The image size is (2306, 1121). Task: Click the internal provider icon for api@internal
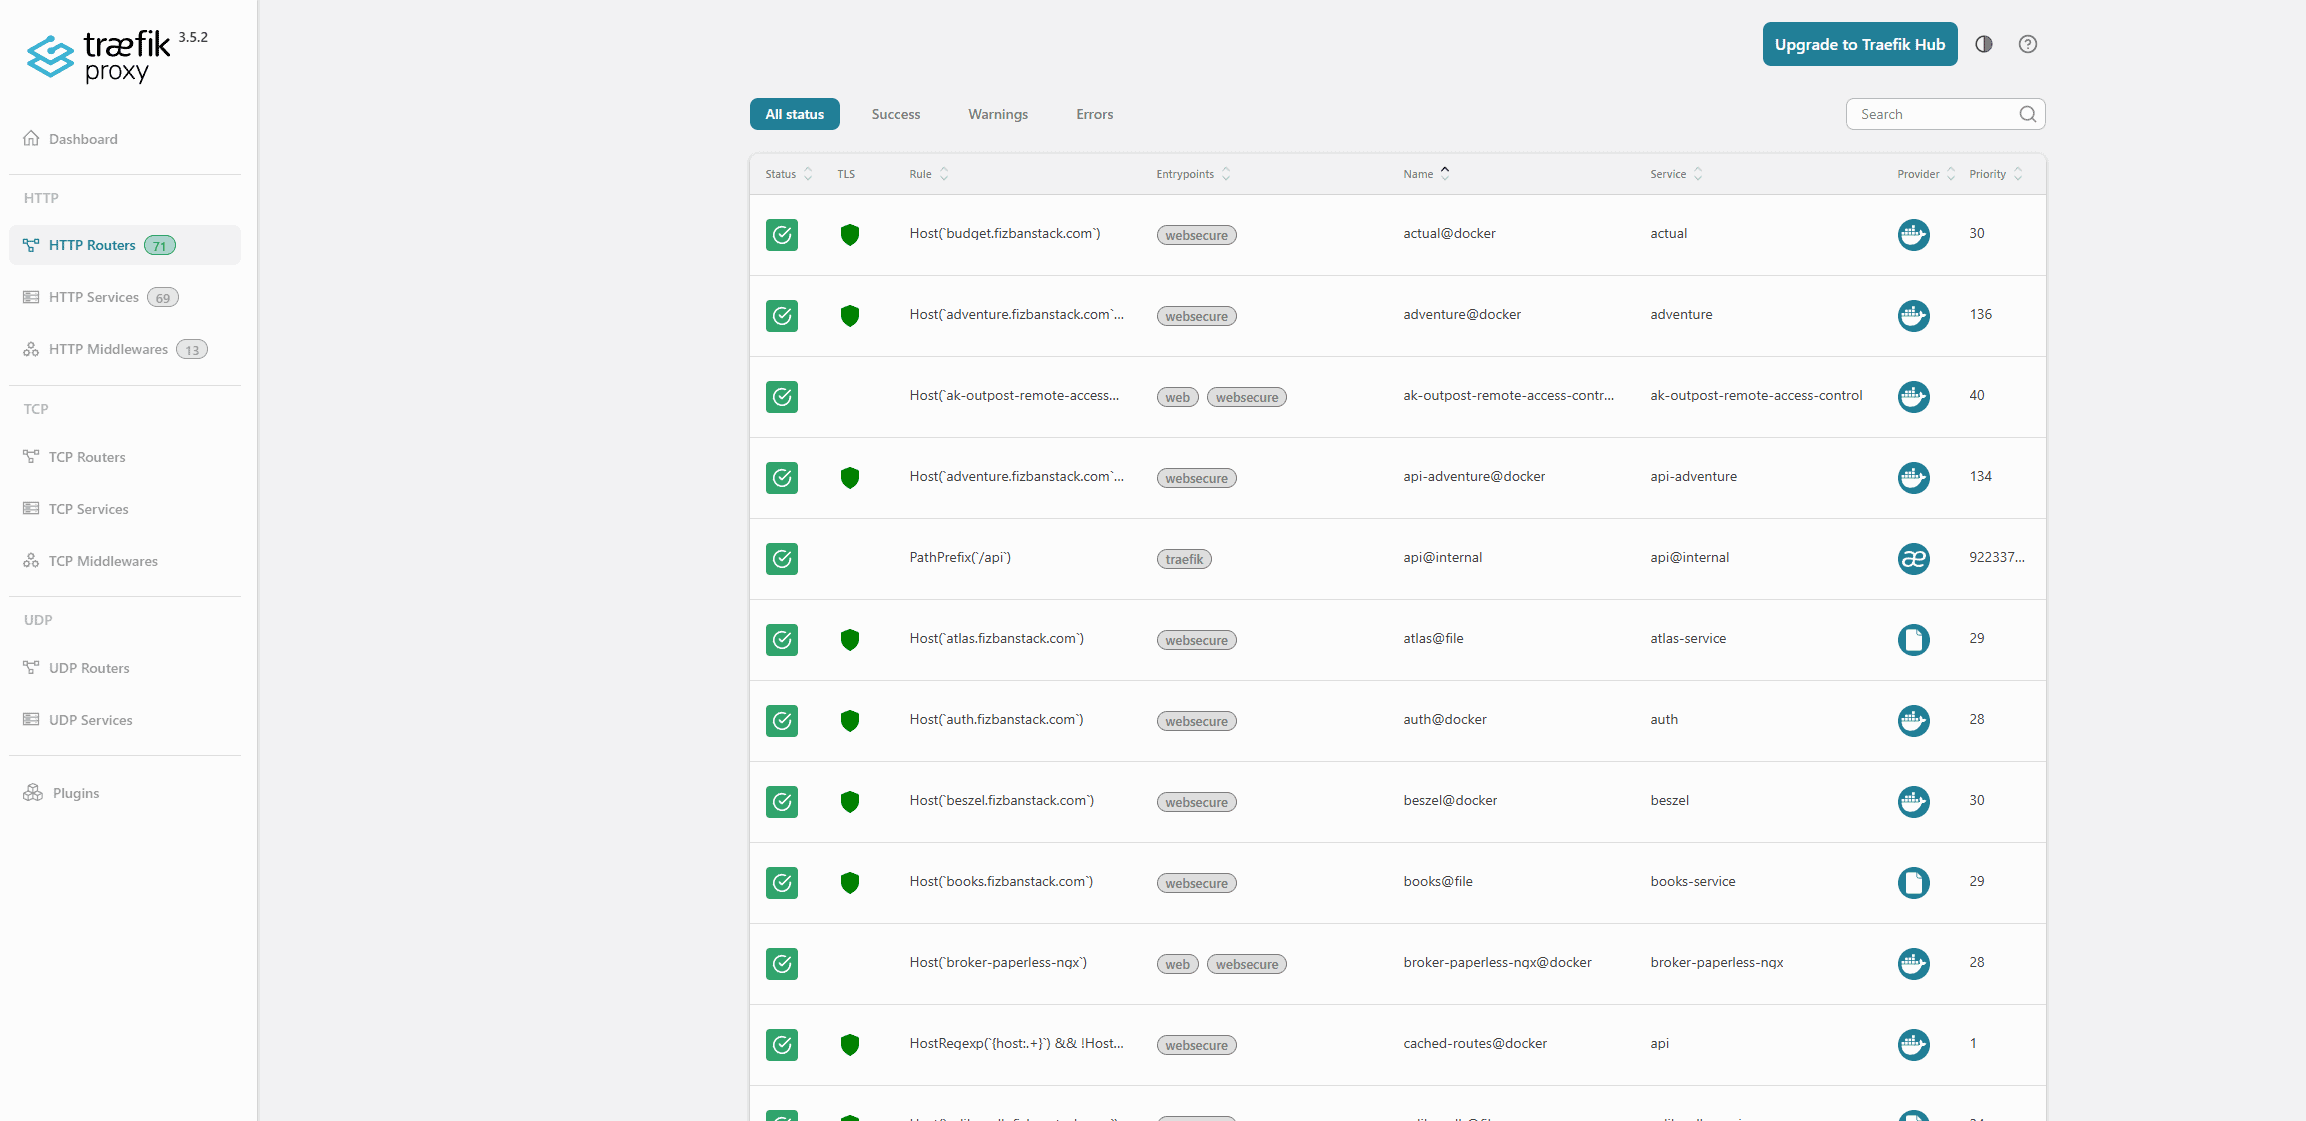[1914, 559]
